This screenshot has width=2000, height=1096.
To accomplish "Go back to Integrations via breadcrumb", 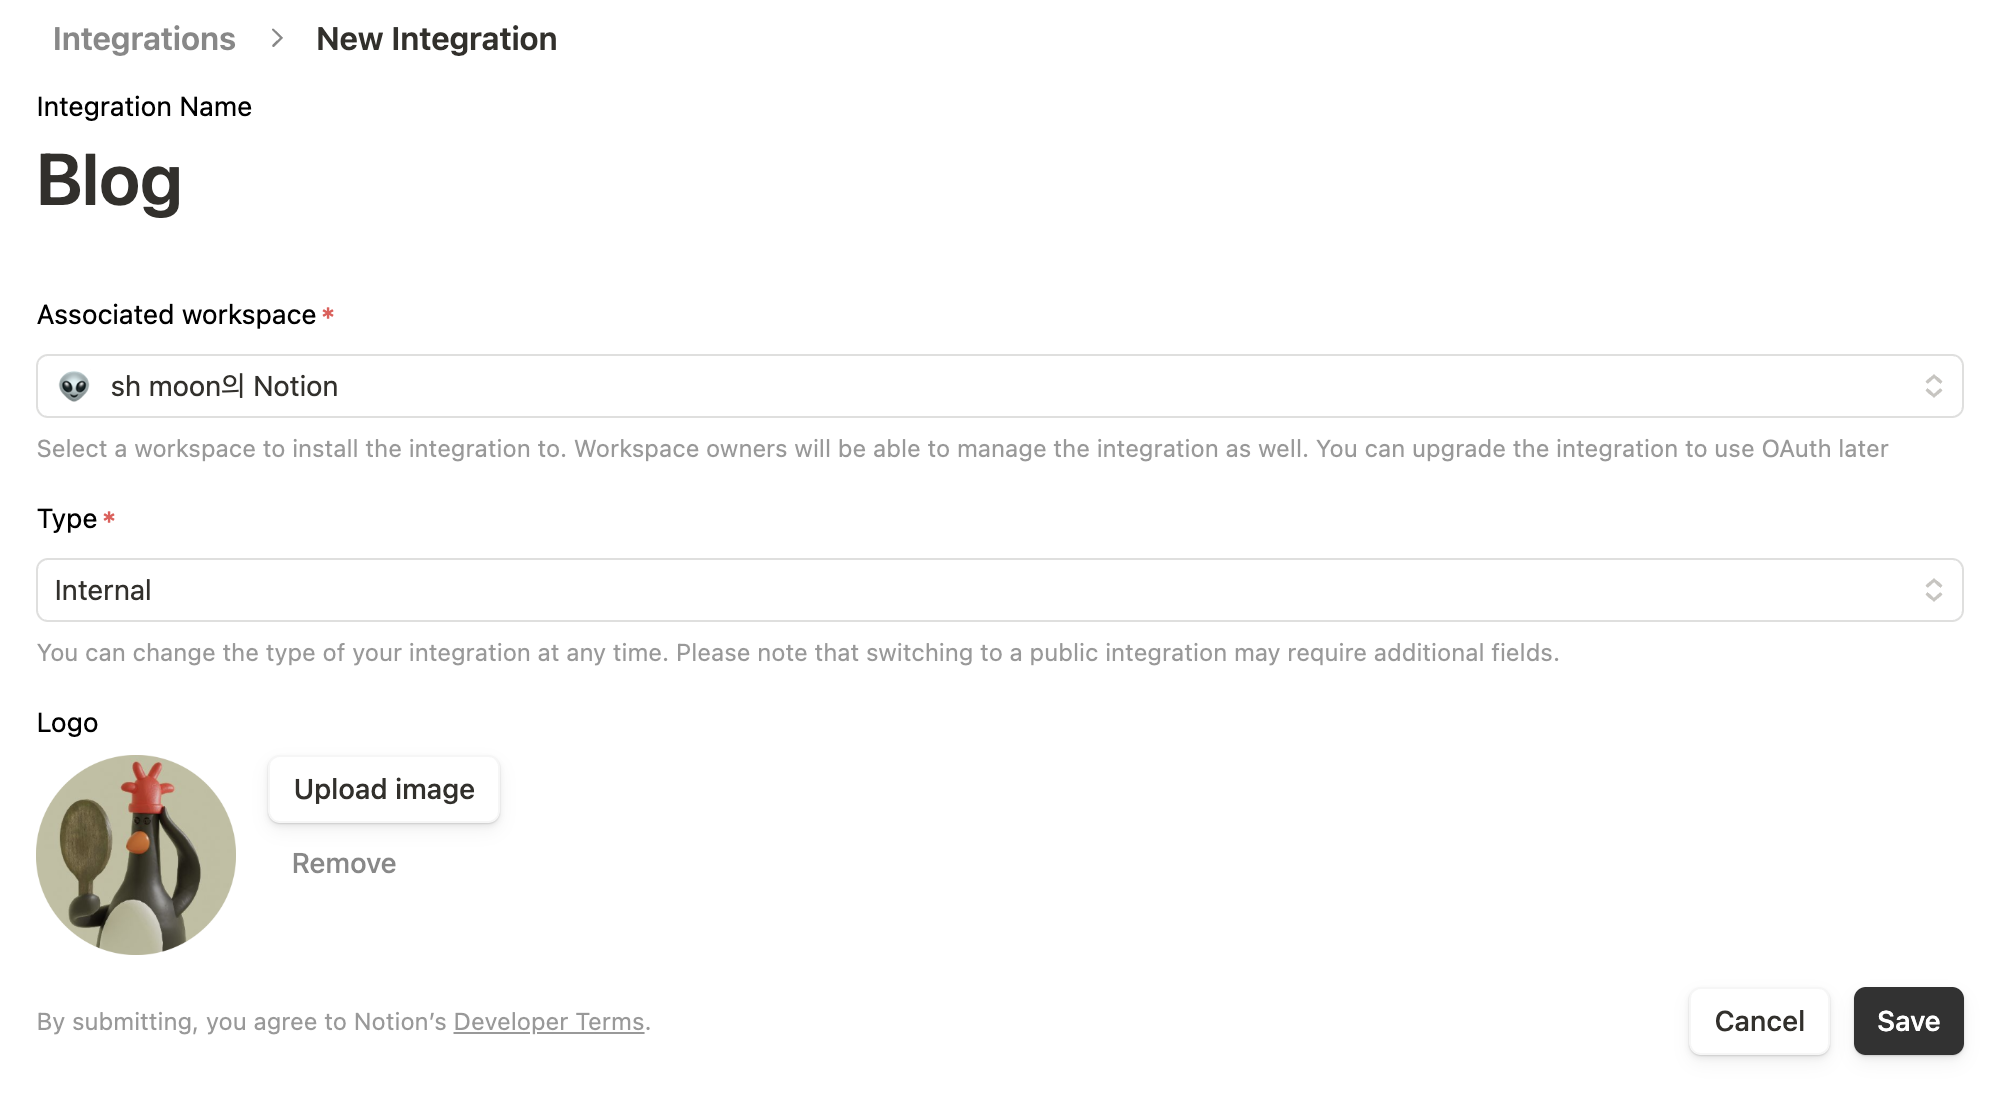I will point(144,39).
